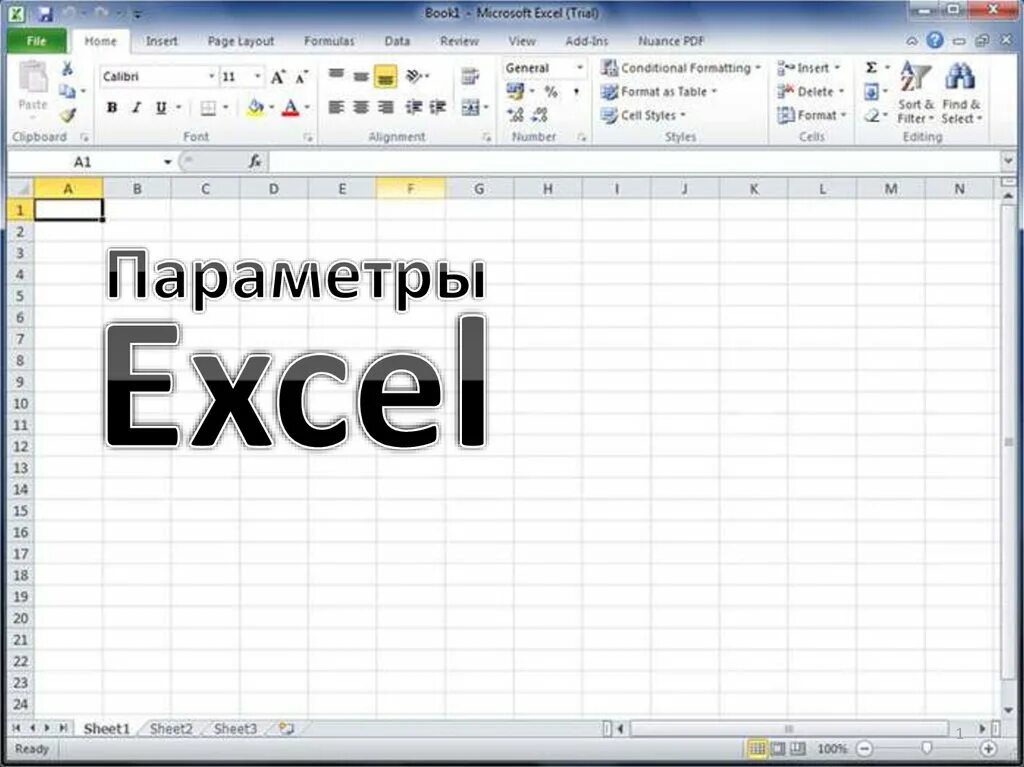Image resolution: width=1024 pixels, height=767 pixels.
Task: Click Accounting Number Format icon
Action: point(515,91)
